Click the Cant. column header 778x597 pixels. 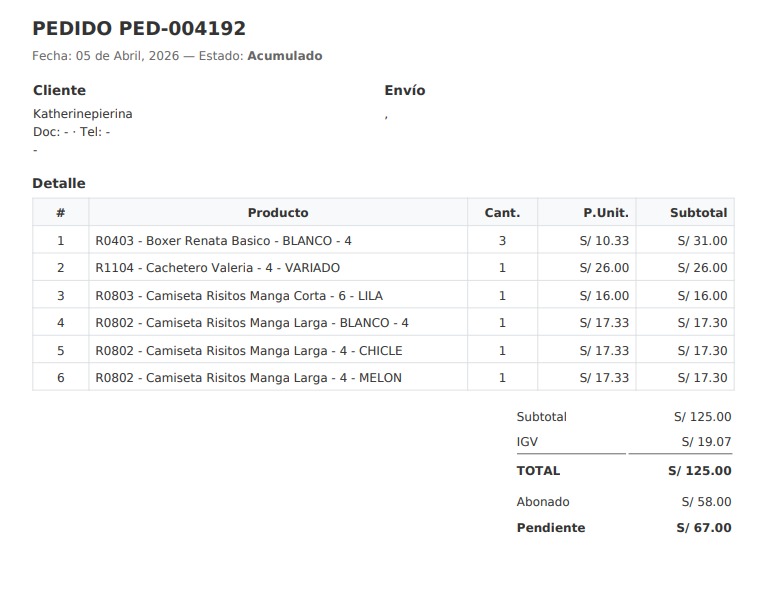(x=502, y=213)
